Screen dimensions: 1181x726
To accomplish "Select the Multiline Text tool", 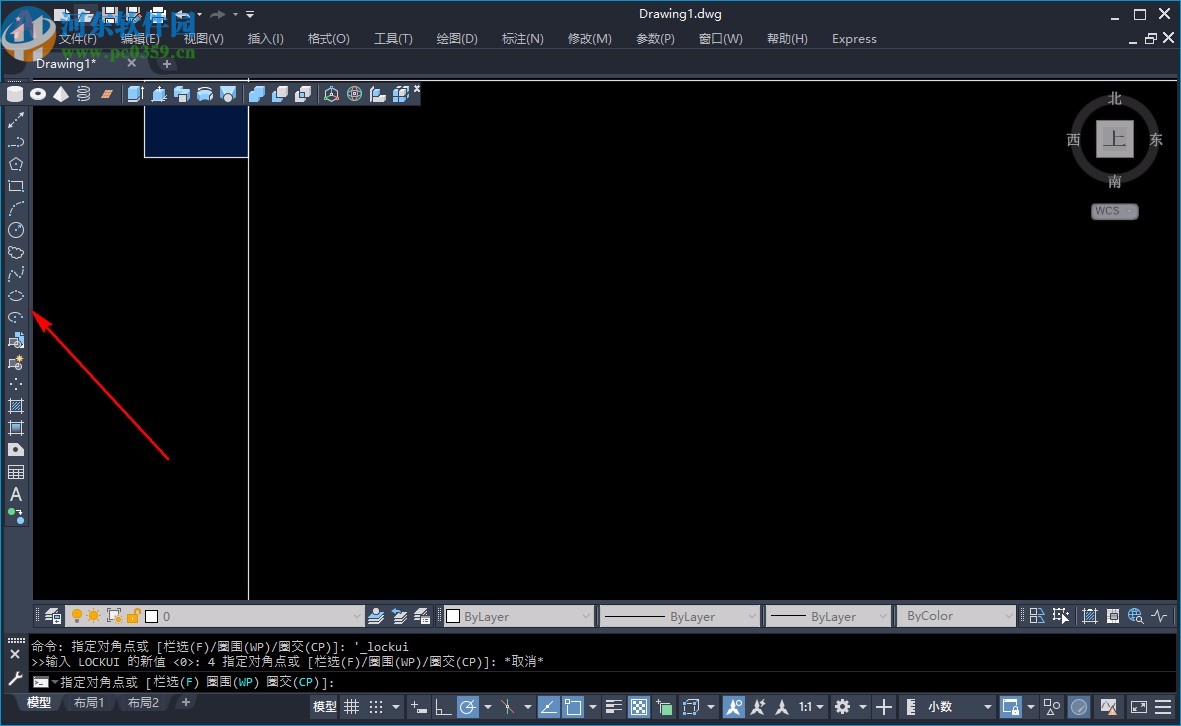I will (16, 494).
